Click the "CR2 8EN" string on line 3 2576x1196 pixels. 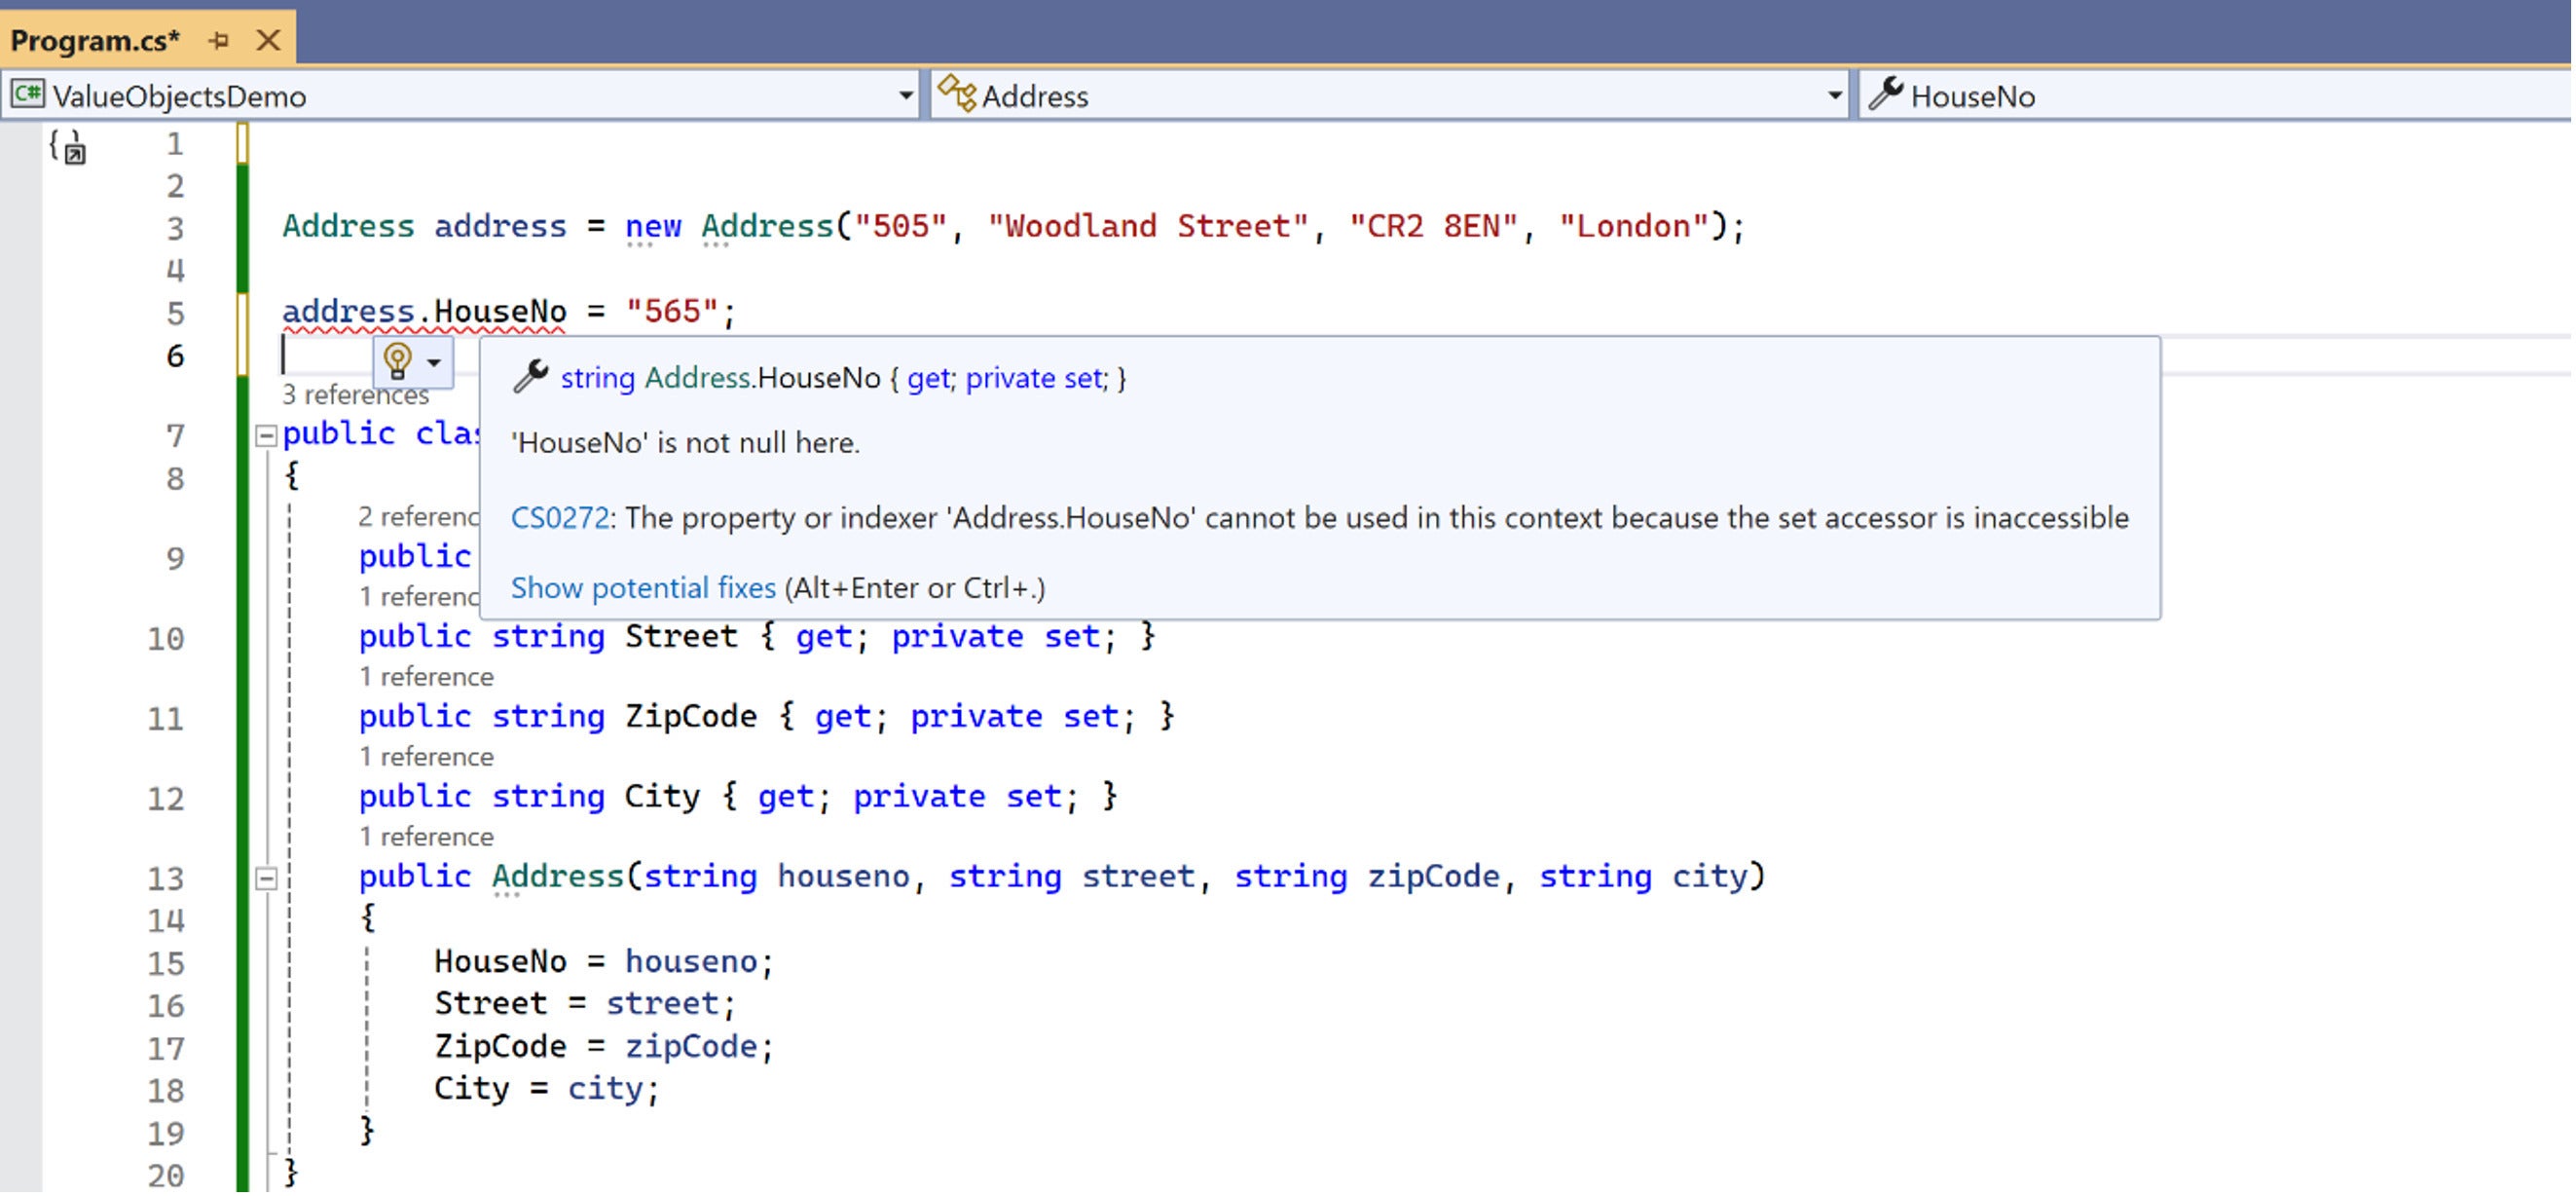pyautogui.click(x=1434, y=227)
